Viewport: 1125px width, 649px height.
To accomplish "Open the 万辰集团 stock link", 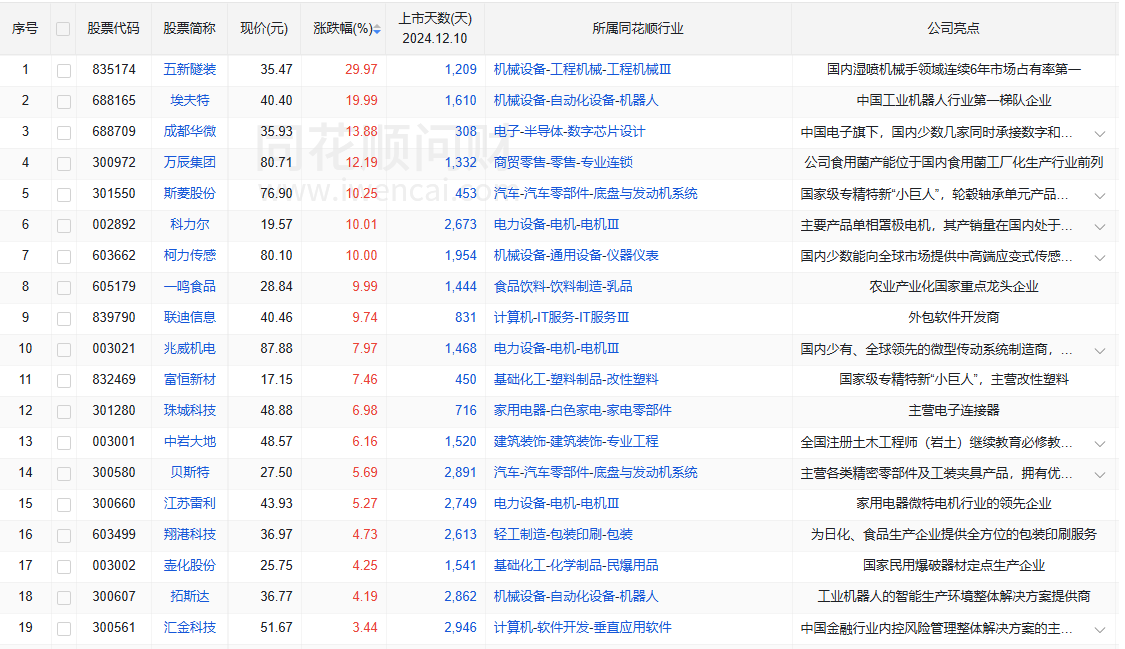I will point(189,162).
